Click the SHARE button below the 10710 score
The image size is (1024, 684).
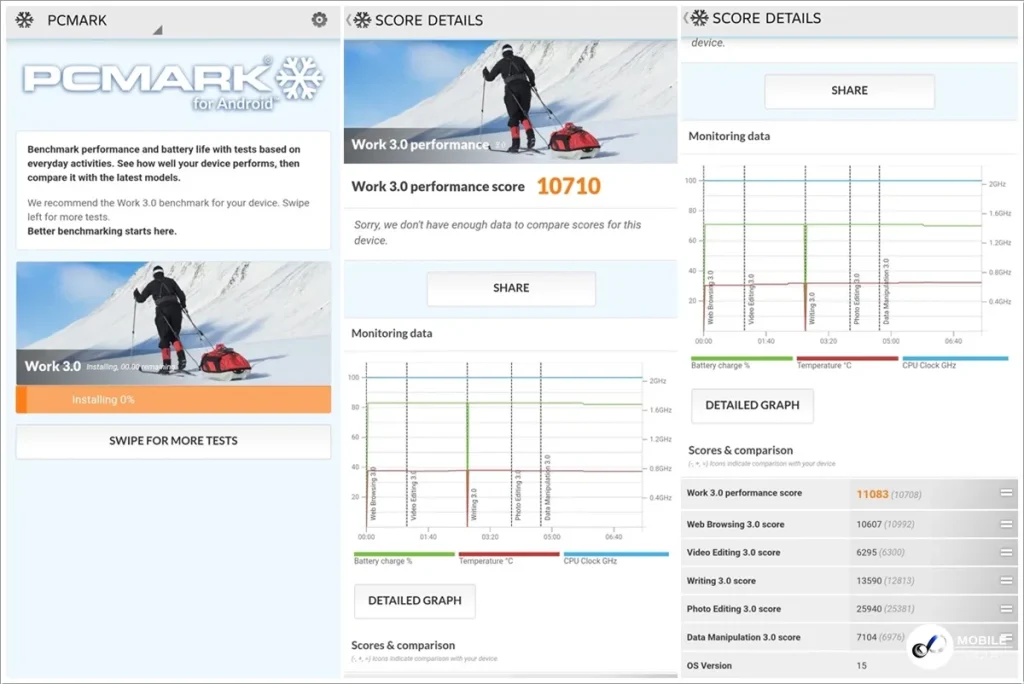click(511, 288)
